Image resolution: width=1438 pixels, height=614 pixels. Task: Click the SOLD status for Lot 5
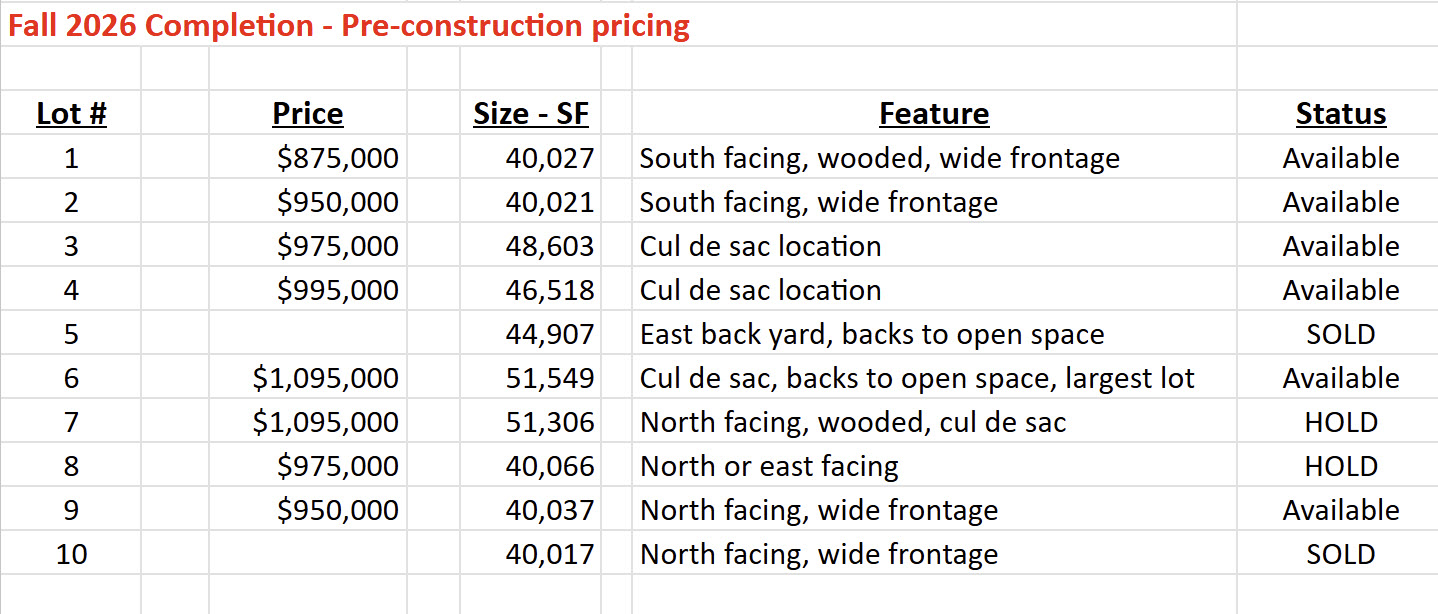[1341, 334]
